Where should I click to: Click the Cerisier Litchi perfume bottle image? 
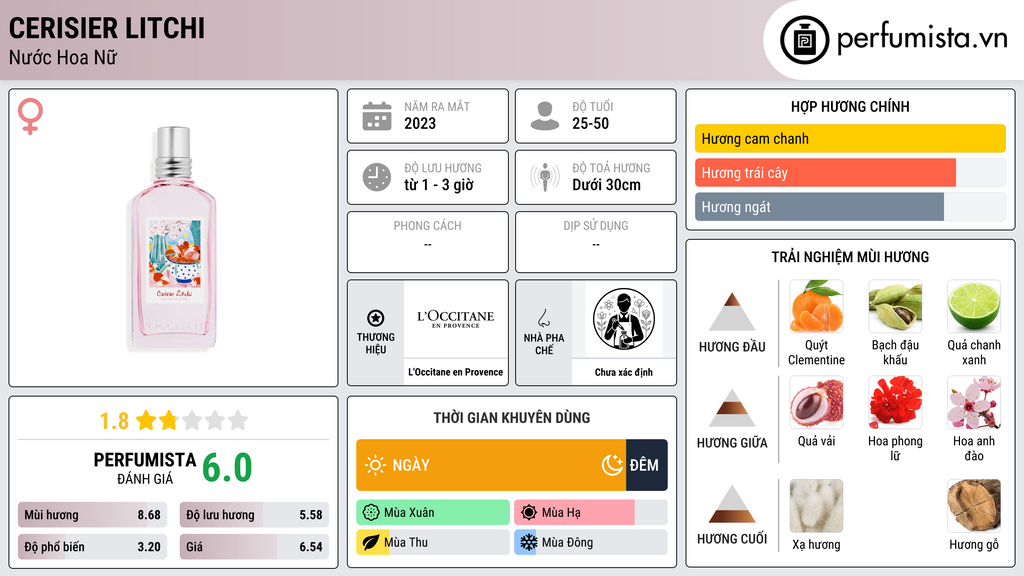(x=173, y=238)
